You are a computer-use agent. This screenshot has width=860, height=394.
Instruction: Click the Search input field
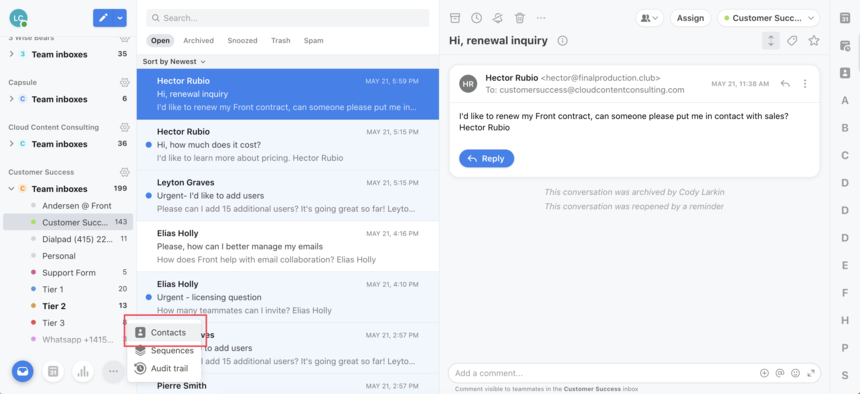click(x=287, y=18)
